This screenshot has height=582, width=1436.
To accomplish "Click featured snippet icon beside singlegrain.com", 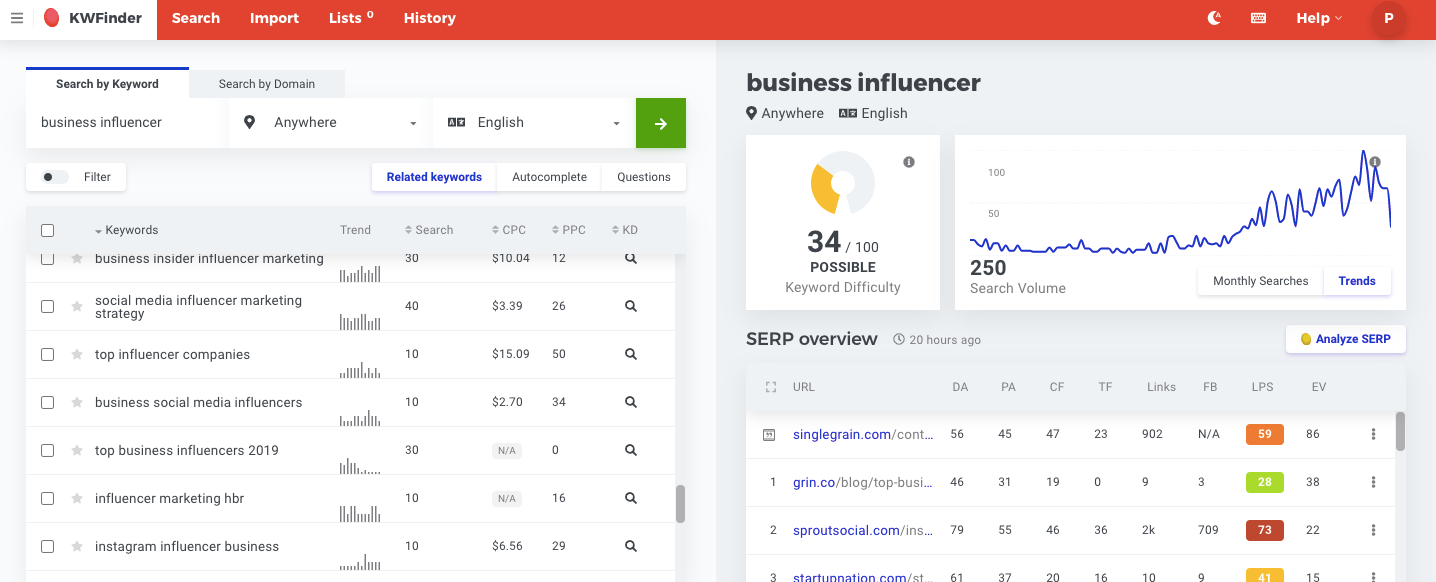I will [x=769, y=435].
